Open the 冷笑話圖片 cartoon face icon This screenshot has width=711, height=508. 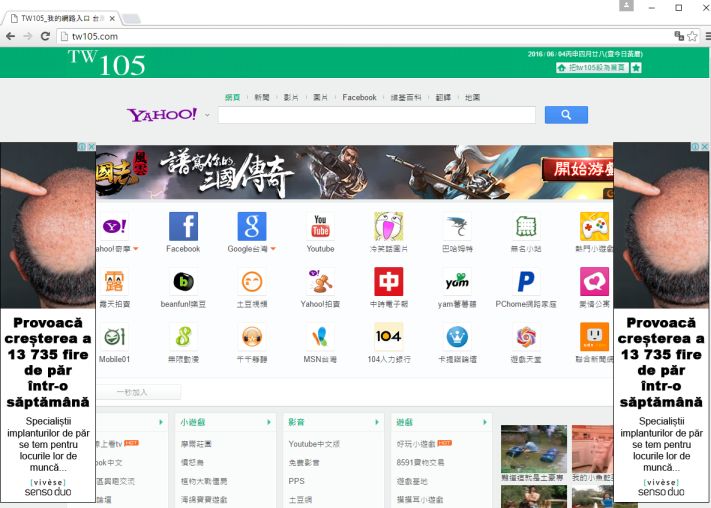tap(389, 226)
